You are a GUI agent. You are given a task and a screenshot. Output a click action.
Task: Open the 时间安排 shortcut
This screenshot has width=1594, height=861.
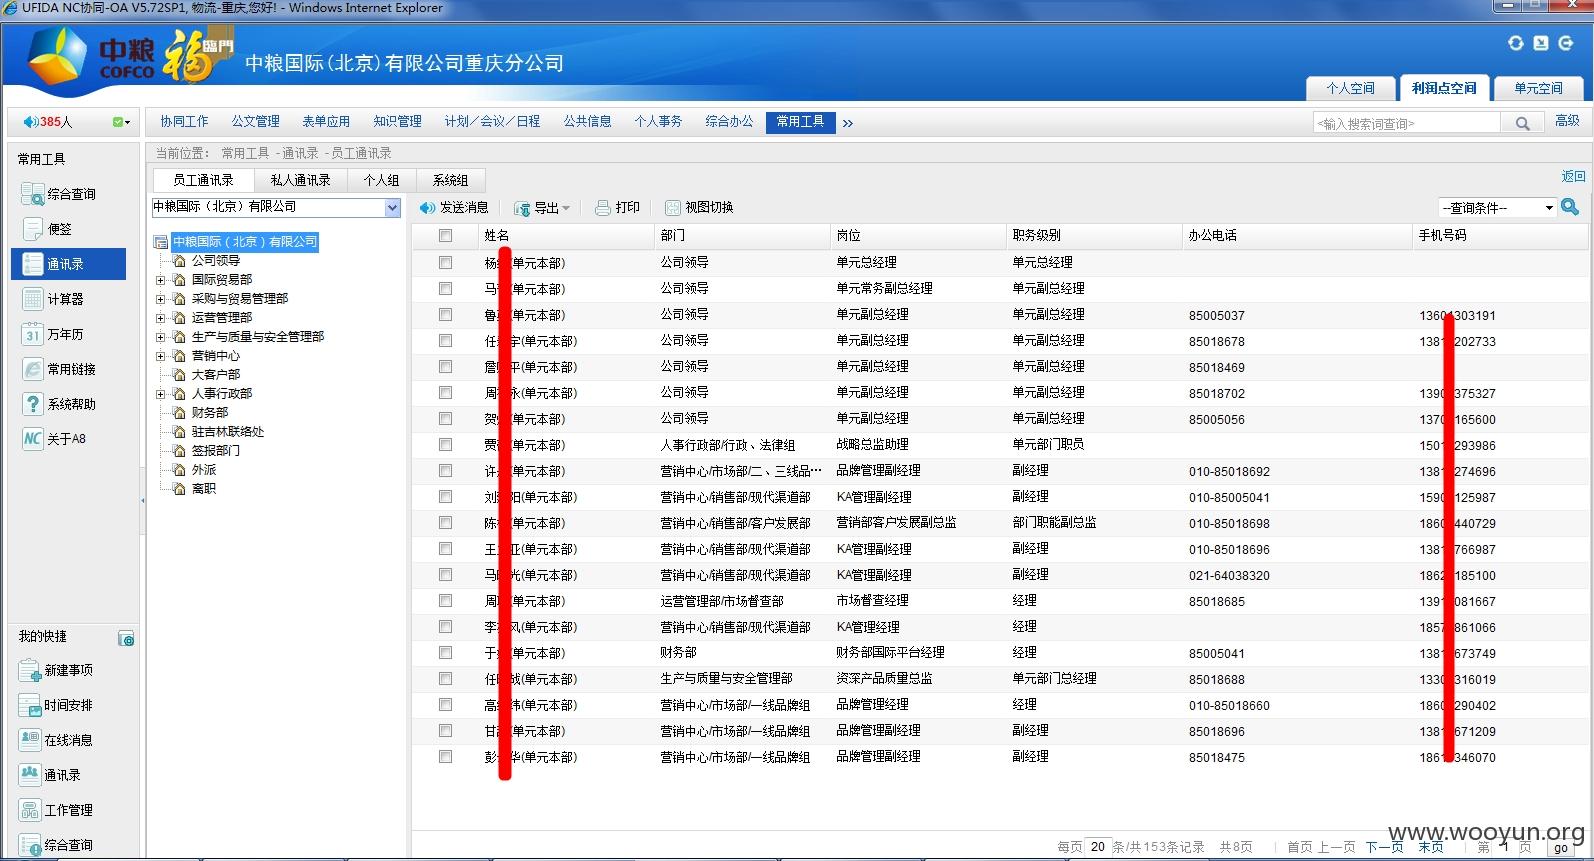(x=57, y=705)
